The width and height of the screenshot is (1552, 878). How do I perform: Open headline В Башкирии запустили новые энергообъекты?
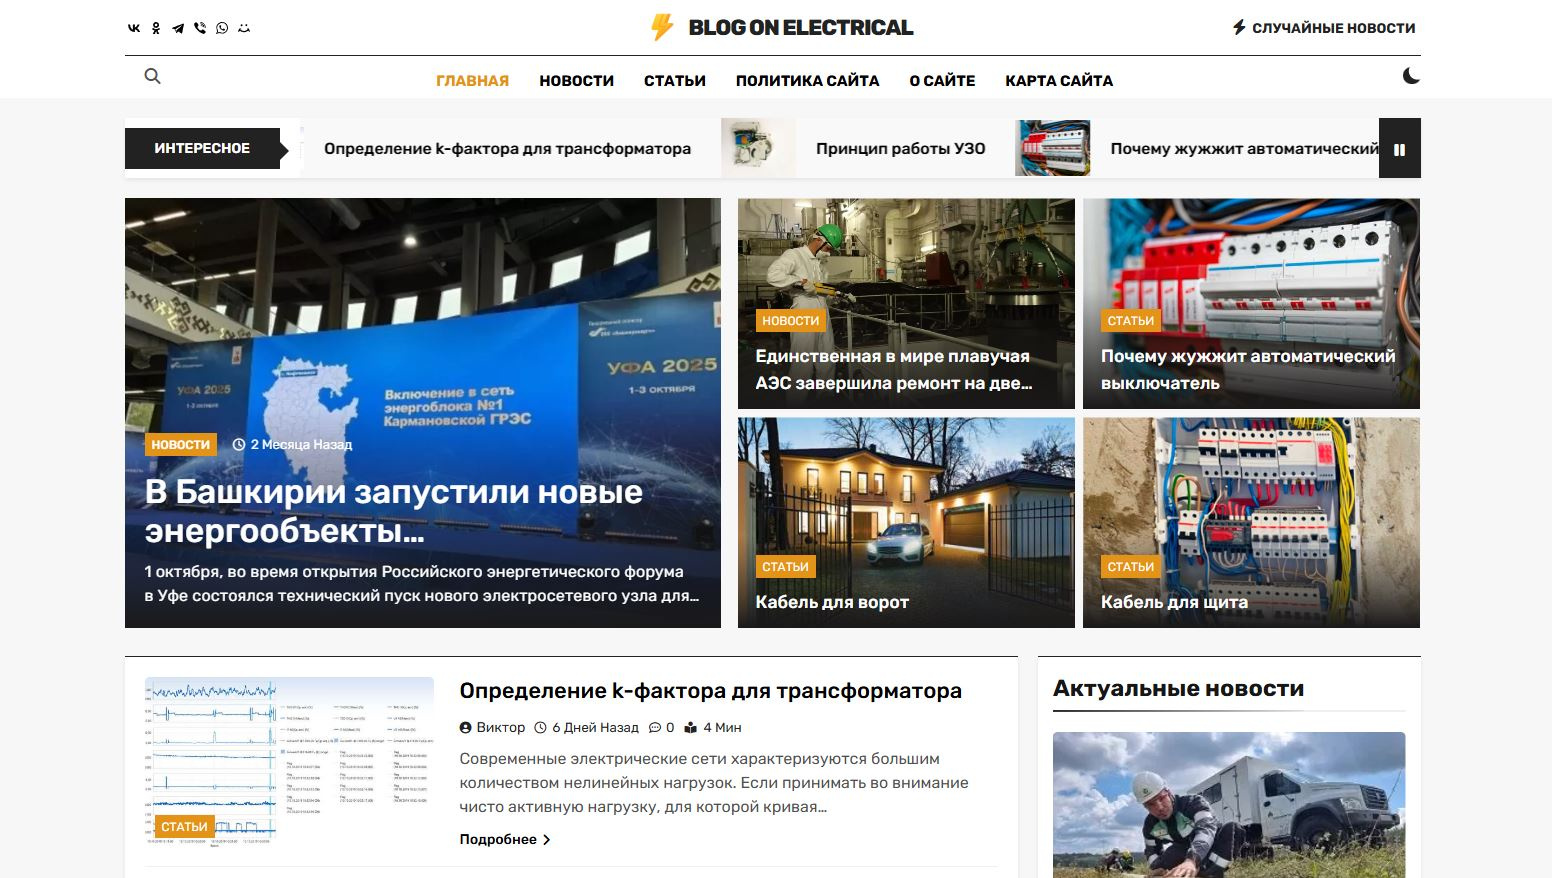394,510
